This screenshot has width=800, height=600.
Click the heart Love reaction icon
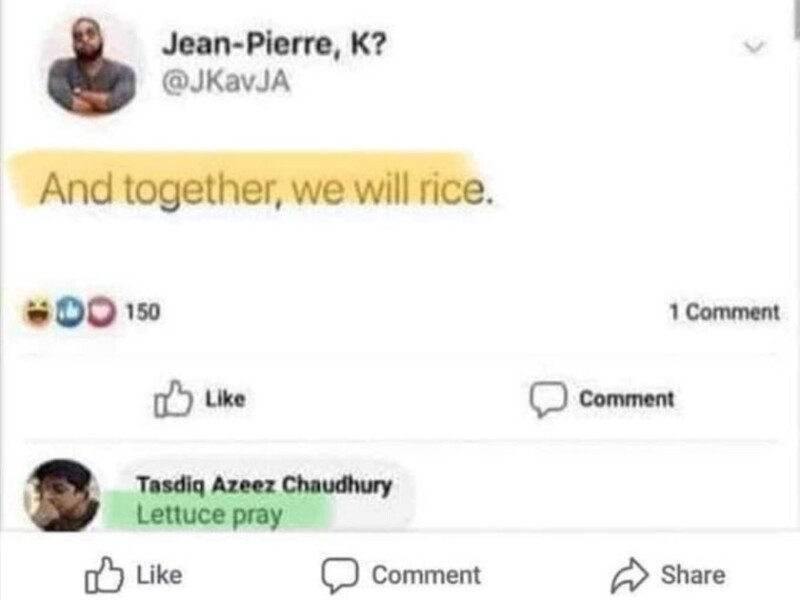tap(103, 313)
